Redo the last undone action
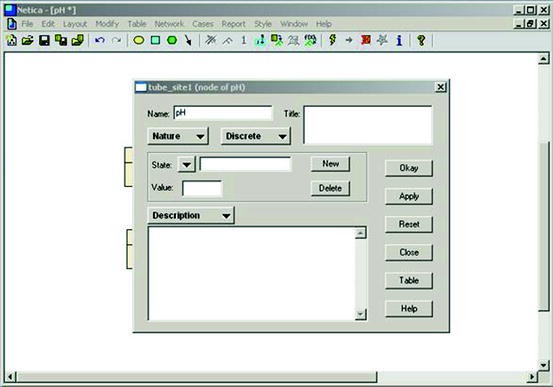This screenshot has height=387, width=553. pyautogui.click(x=116, y=40)
